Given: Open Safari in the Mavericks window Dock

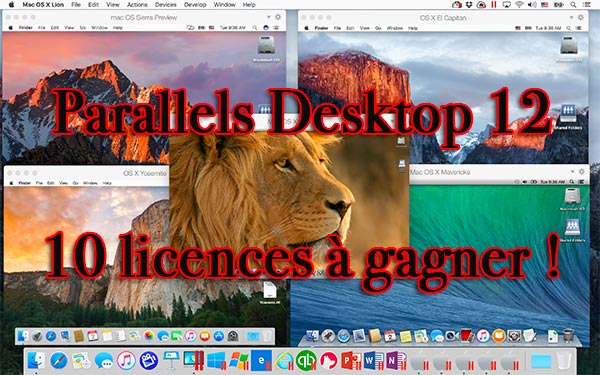Looking at the screenshot, I should click(x=344, y=336).
